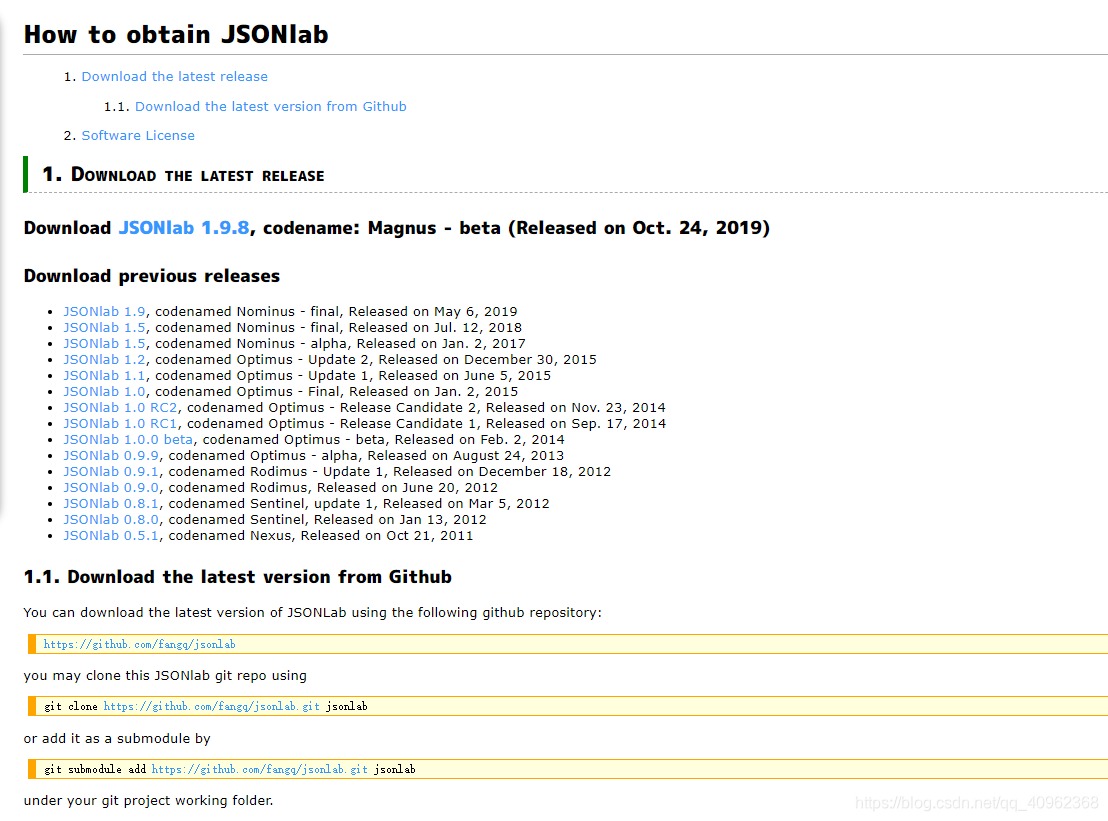This screenshot has height=821, width=1108.
Task: Open JSONlab 1.5 alpha released Jan. 2, 2017
Action: pyautogui.click(x=105, y=343)
